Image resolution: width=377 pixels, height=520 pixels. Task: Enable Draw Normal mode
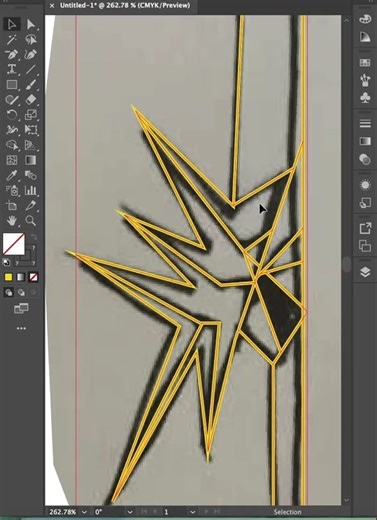point(8,292)
